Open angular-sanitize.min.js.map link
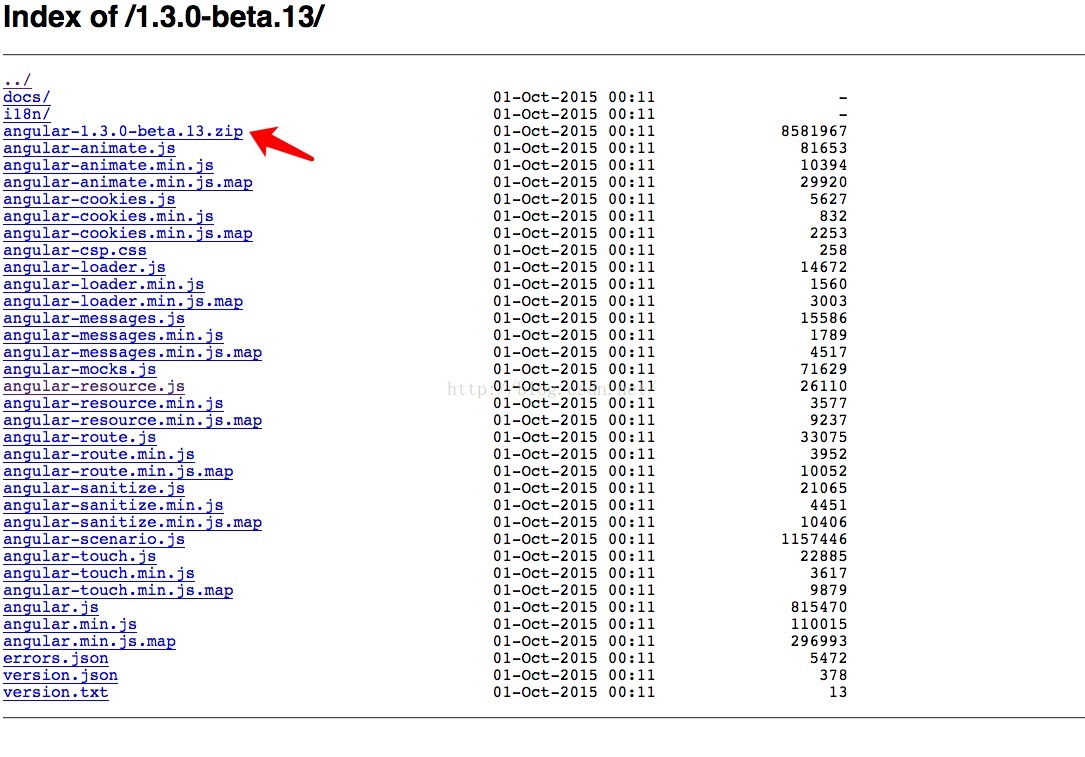Screen dimensions: 1085x757 pos(133,522)
